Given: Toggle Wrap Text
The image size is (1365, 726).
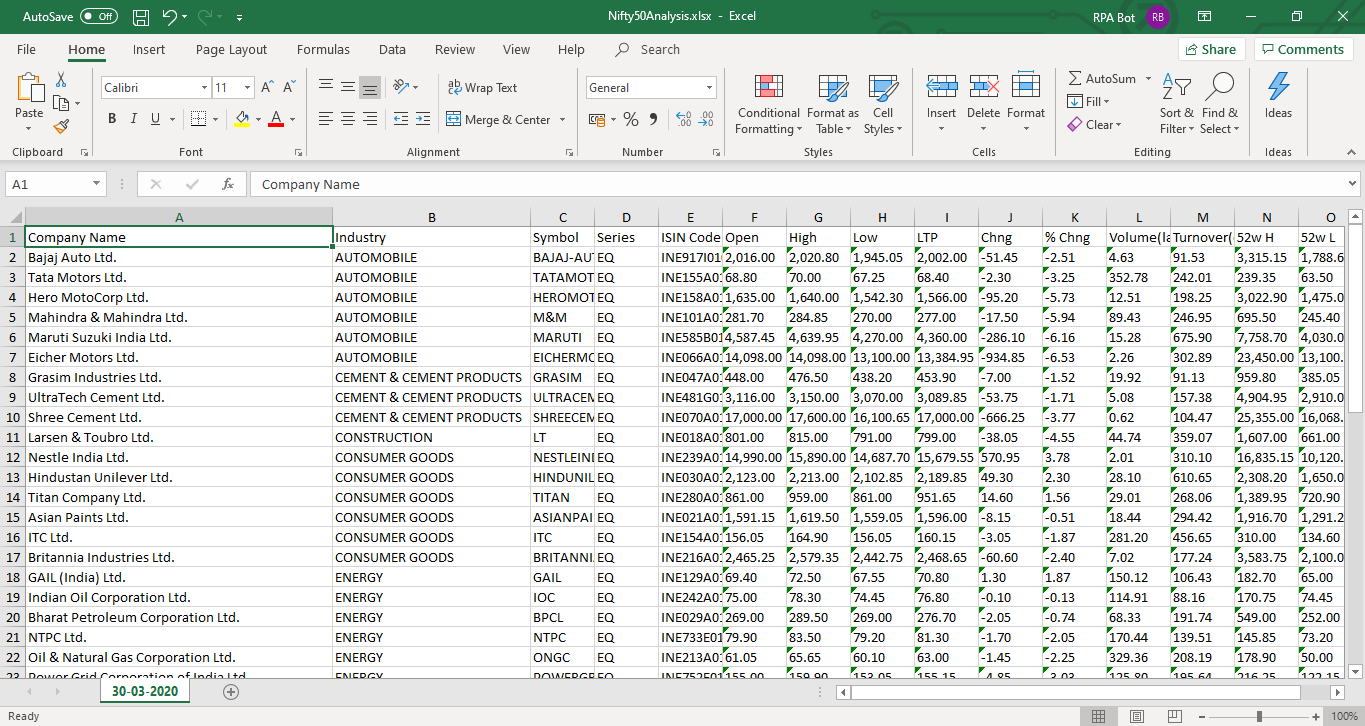Looking at the screenshot, I should point(483,88).
